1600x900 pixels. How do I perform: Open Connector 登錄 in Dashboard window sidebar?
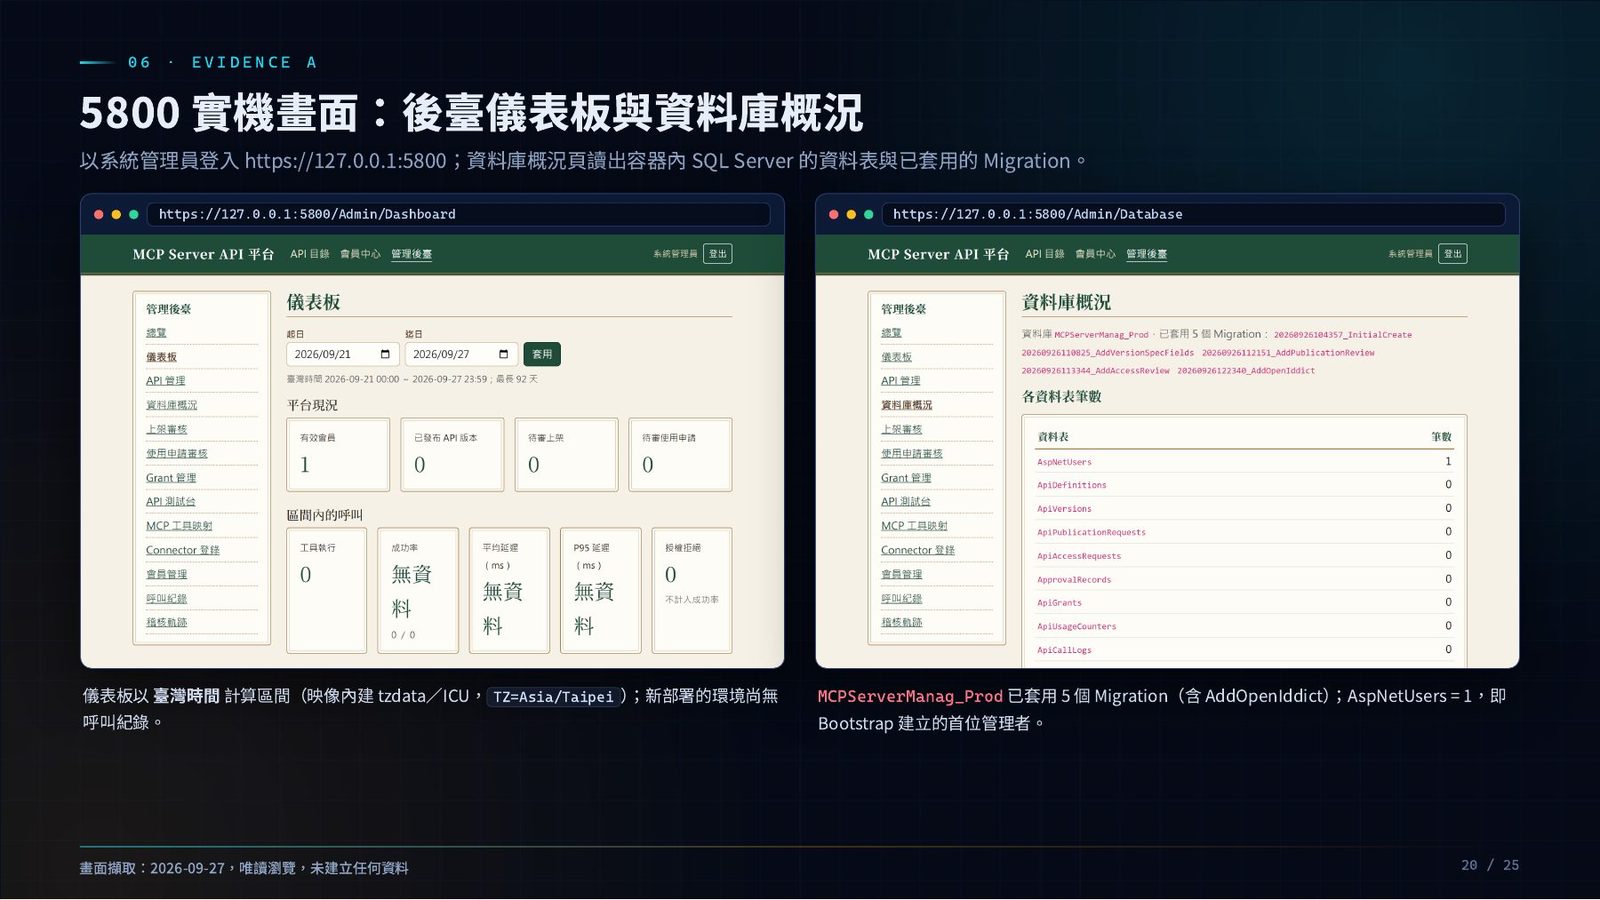[182, 550]
